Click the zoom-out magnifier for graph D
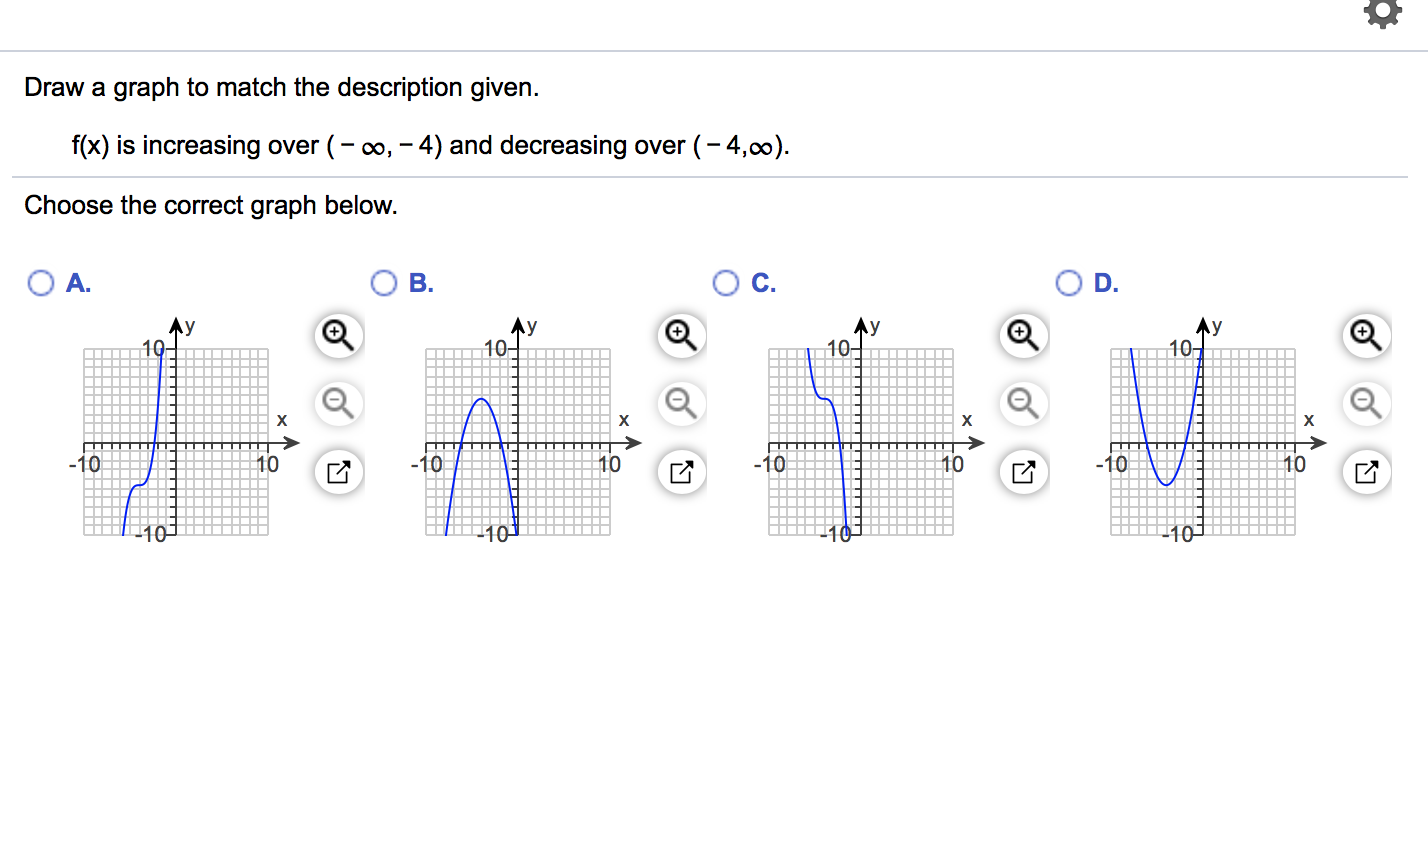 tap(1365, 404)
